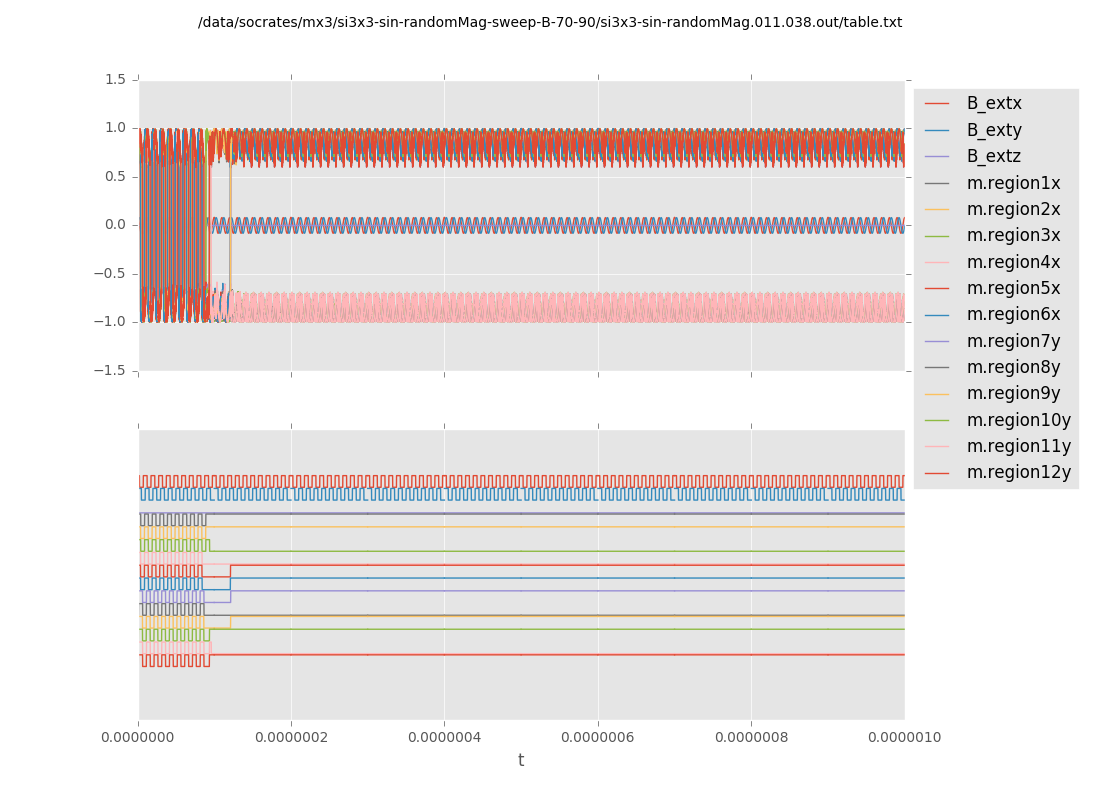Select the B_exty legend label
This screenshot has height=800, width=1100.
pos(993,130)
